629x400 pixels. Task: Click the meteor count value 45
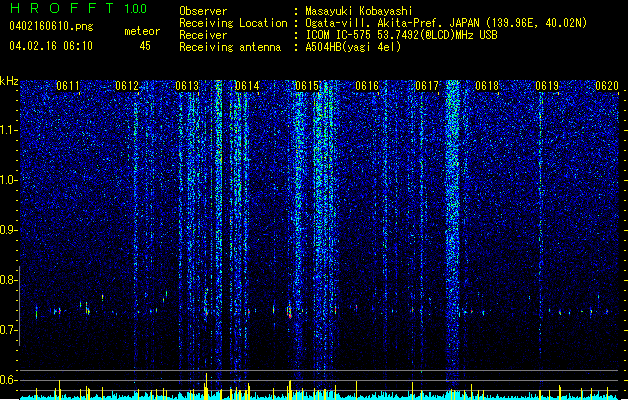(145, 46)
